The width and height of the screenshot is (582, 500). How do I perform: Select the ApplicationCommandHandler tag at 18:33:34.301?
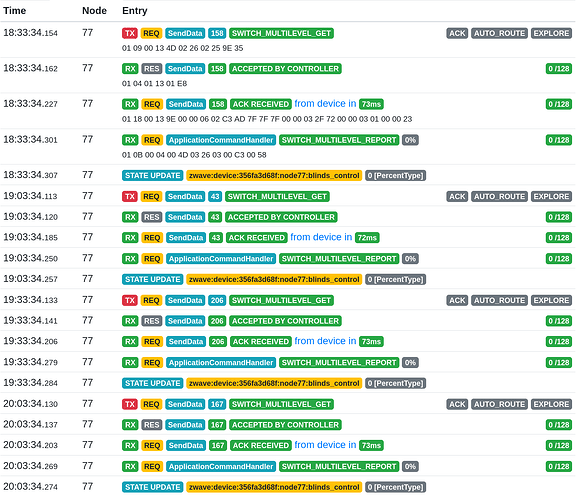coord(221,140)
